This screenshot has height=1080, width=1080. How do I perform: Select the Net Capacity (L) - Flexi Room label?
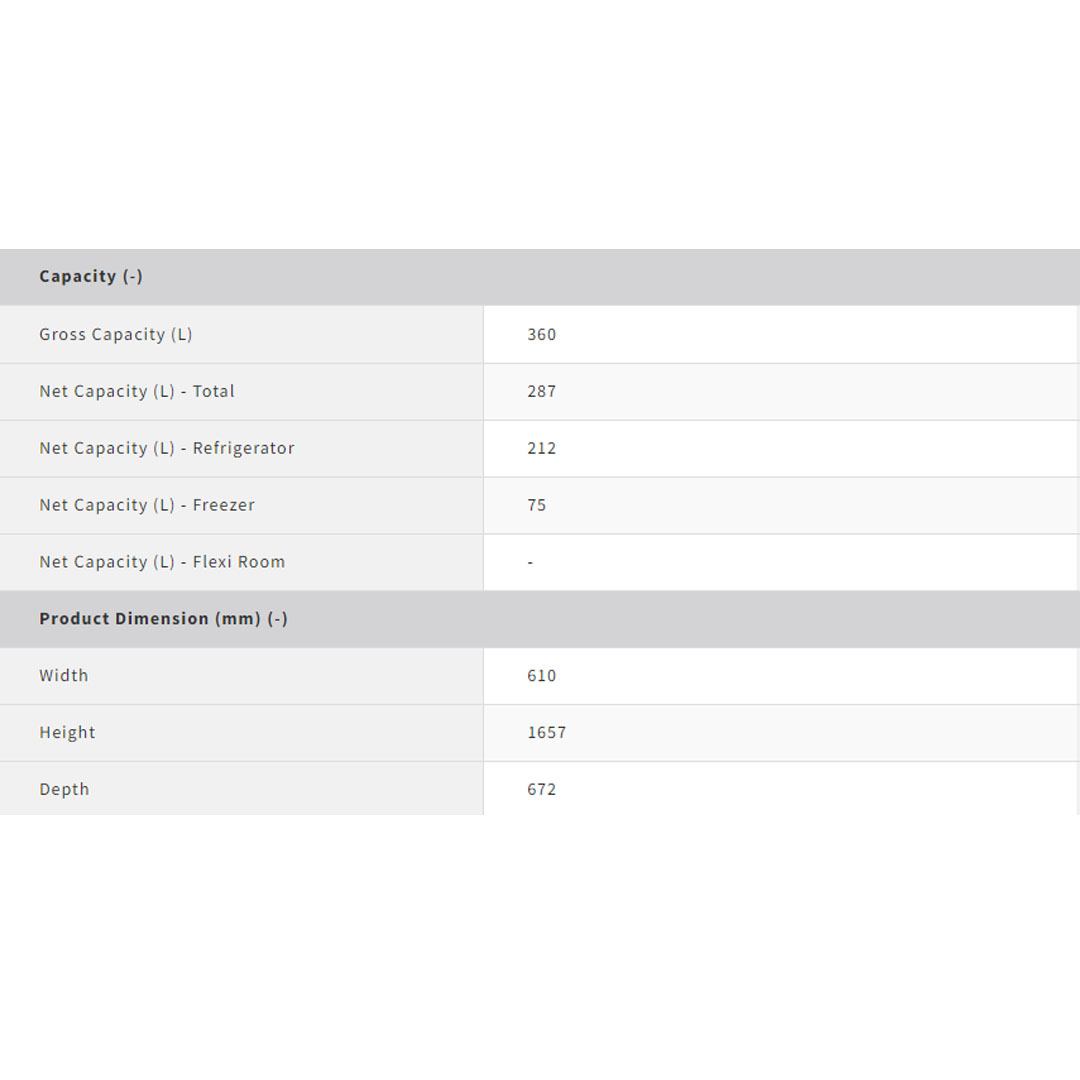click(162, 563)
